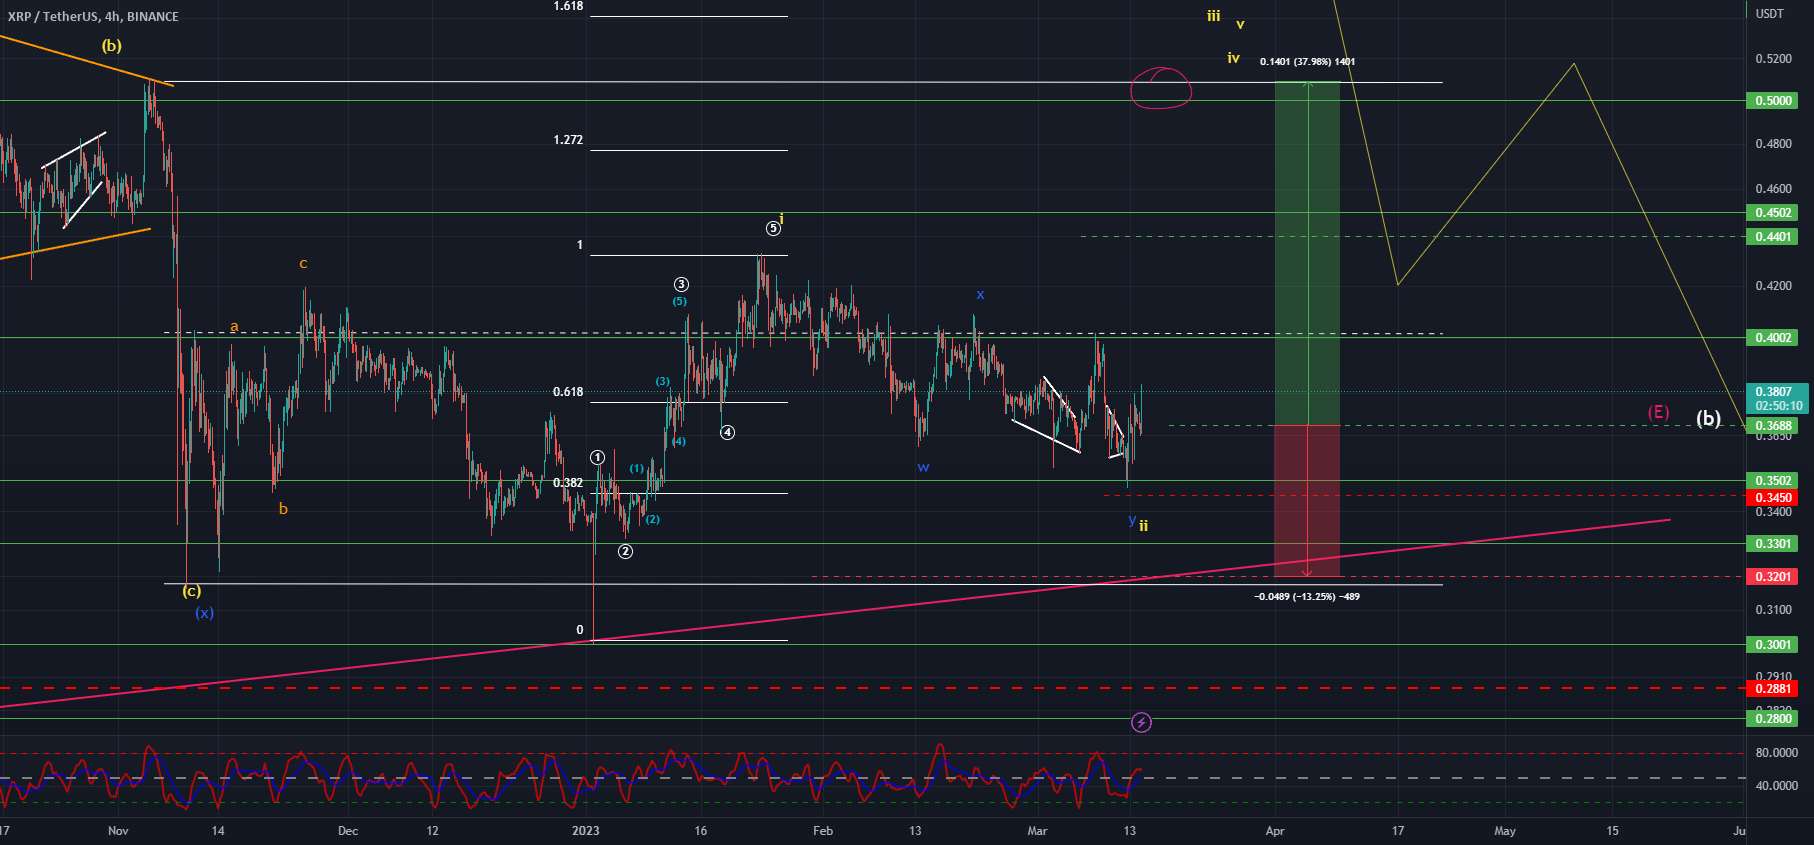Click the Dec date on time axis

348,831
